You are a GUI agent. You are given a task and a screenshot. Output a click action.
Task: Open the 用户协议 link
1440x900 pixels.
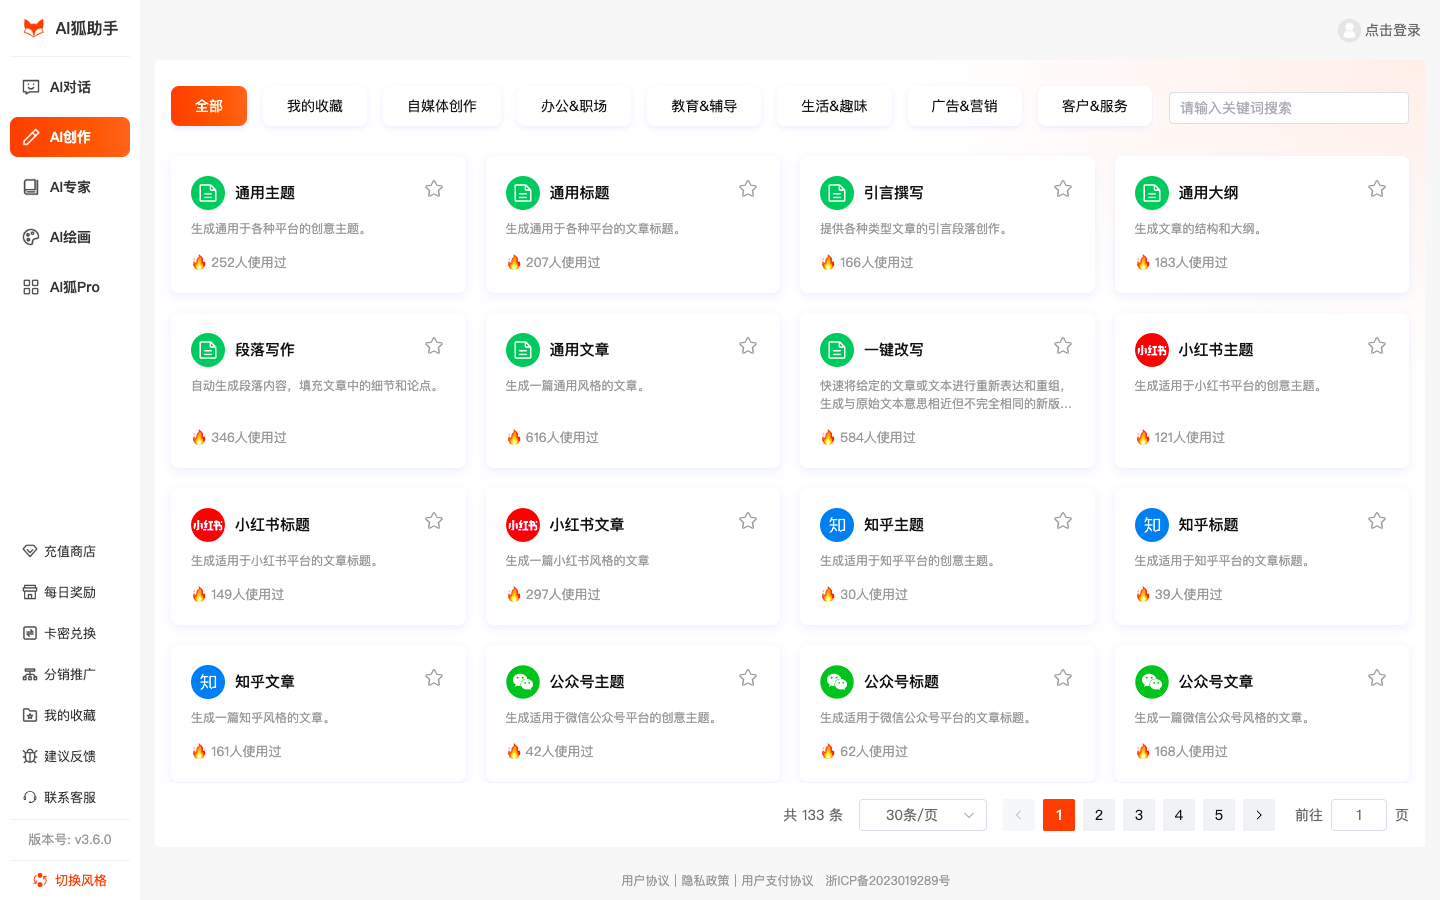(x=645, y=881)
